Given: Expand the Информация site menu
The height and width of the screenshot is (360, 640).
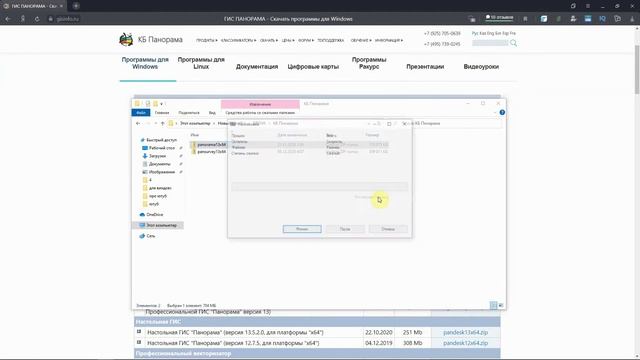Looking at the screenshot, I should click(x=389, y=40).
